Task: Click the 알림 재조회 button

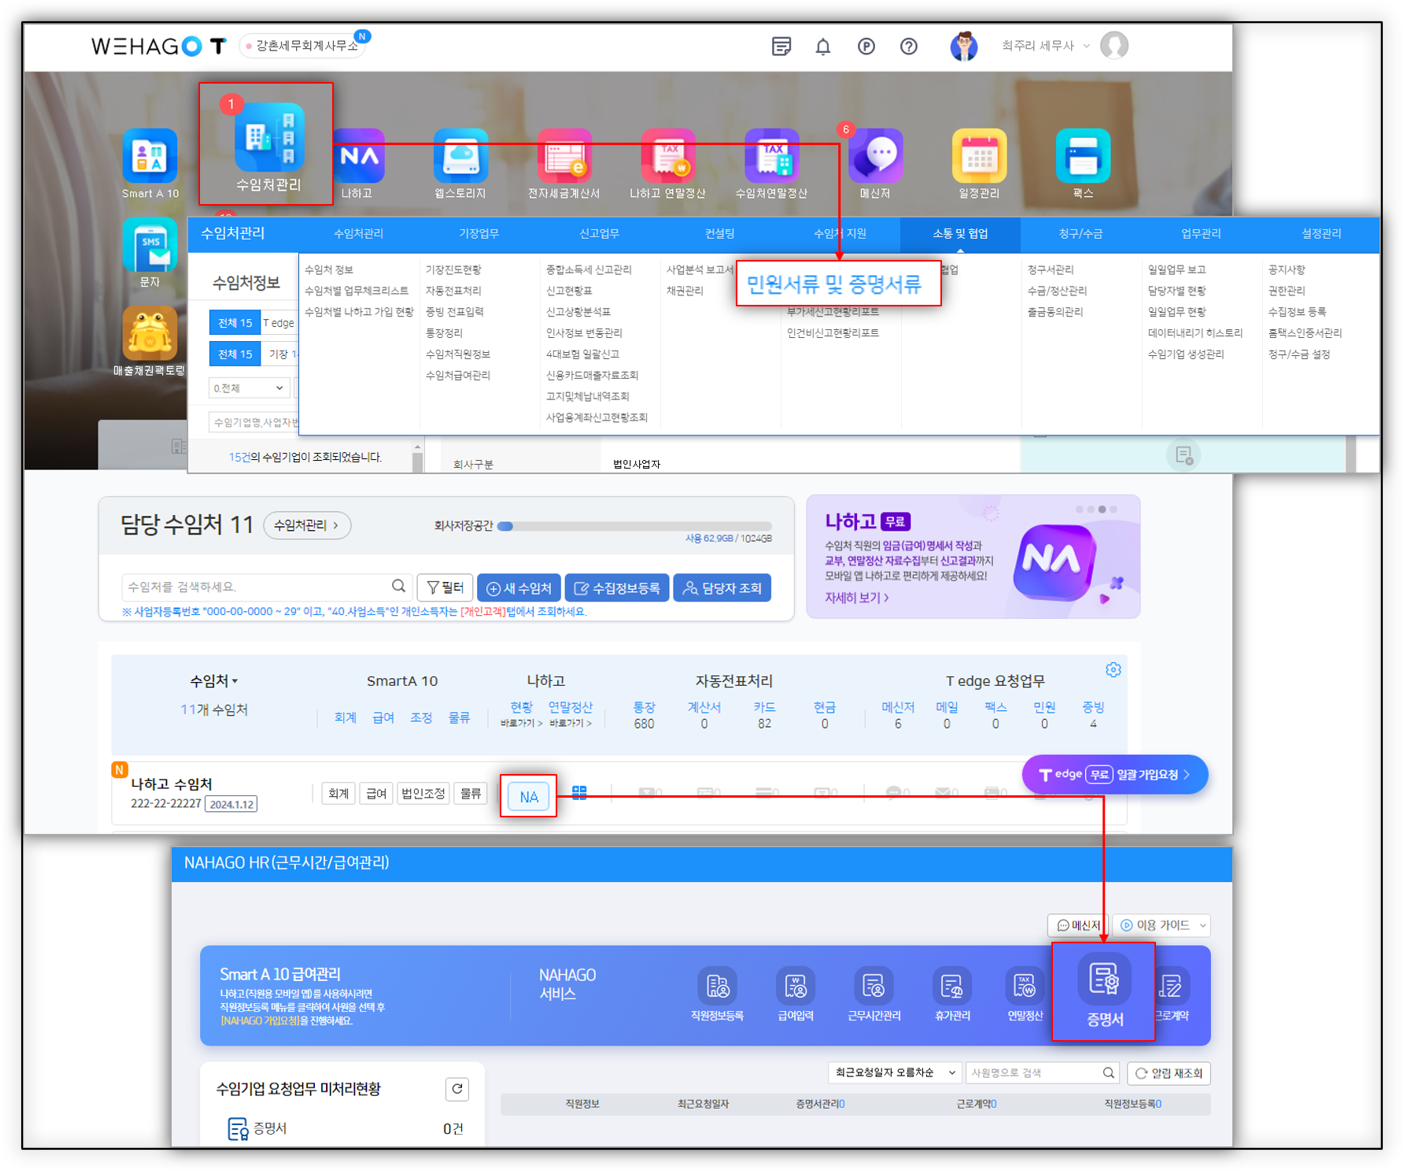Action: coord(1170,1073)
